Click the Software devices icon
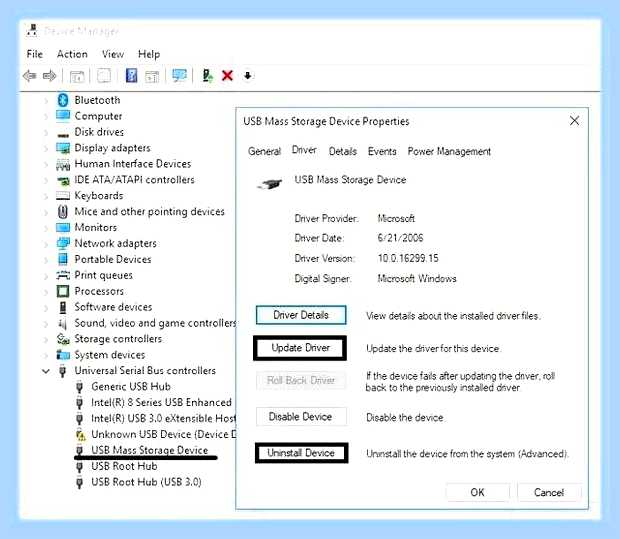The image size is (620, 539). 63,307
